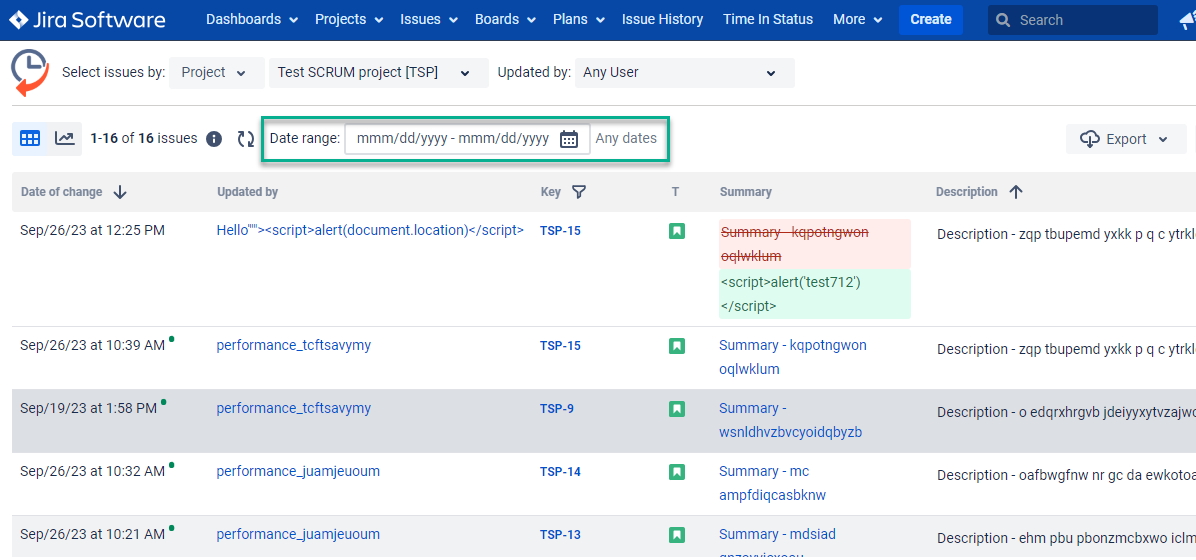Sort by Date of change arrow
Image resolution: width=1196 pixels, height=560 pixels.
pos(120,192)
